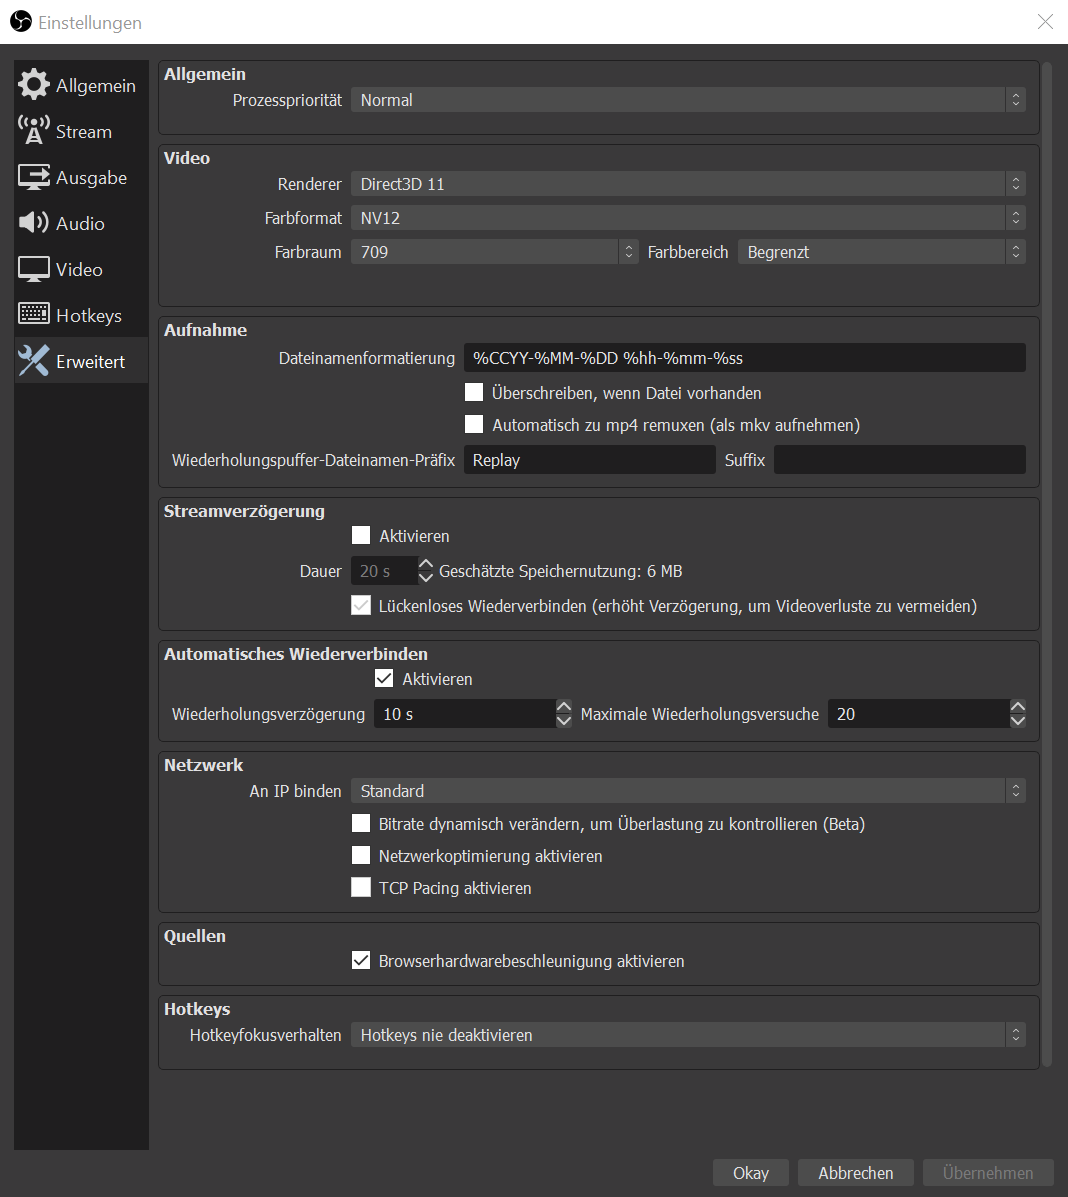This screenshot has height=1197, width=1068.
Task: Click the Abbrechen button
Action: coord(855,1173)
